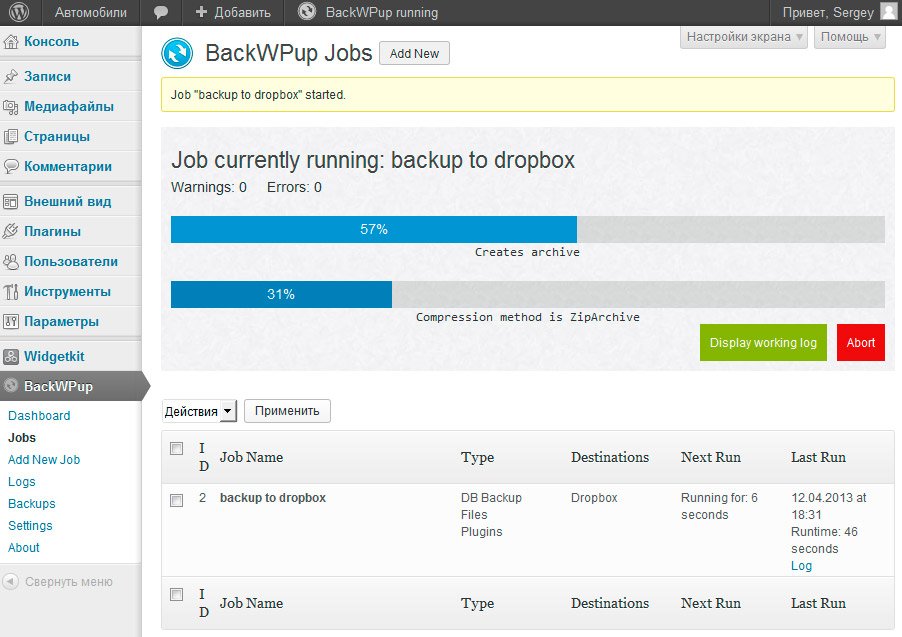Image resolution: width=902 pixels, height=637 pixels.
Task: Click the Комментарии speech bubble icon
Action: (11, 166)
